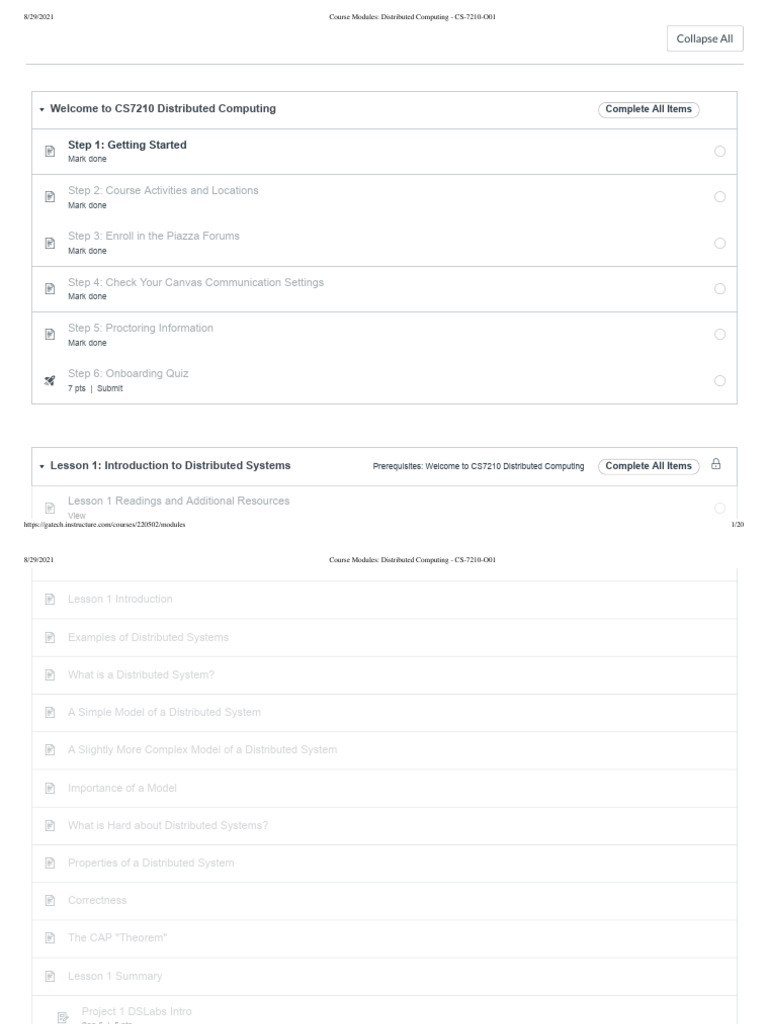Open What is Hard about Distributed Systems? lesson
Viewport: 768px width, 1024px height.
(x=168, y=825)
